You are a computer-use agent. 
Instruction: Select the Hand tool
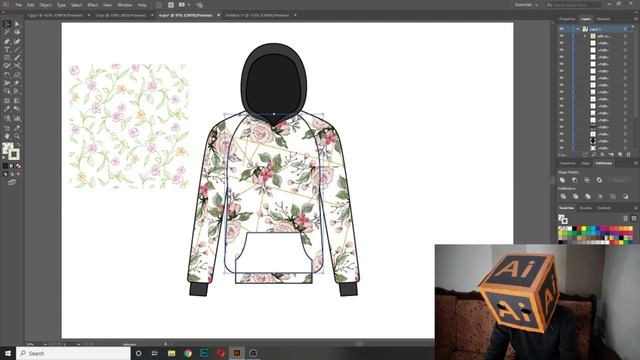tap(7, 136)
